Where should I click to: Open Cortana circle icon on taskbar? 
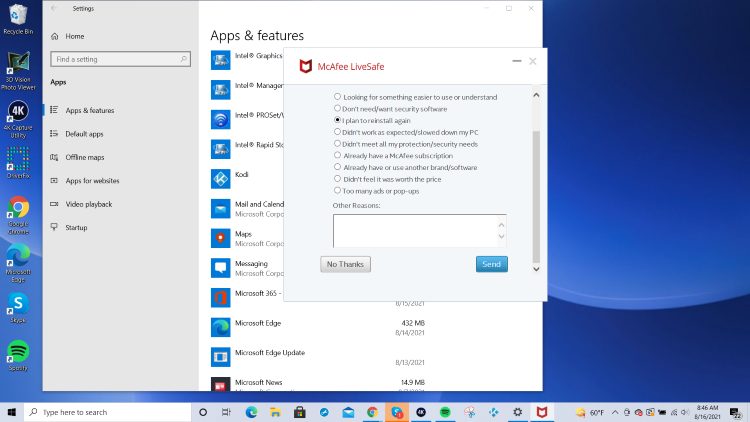(203, 412)
